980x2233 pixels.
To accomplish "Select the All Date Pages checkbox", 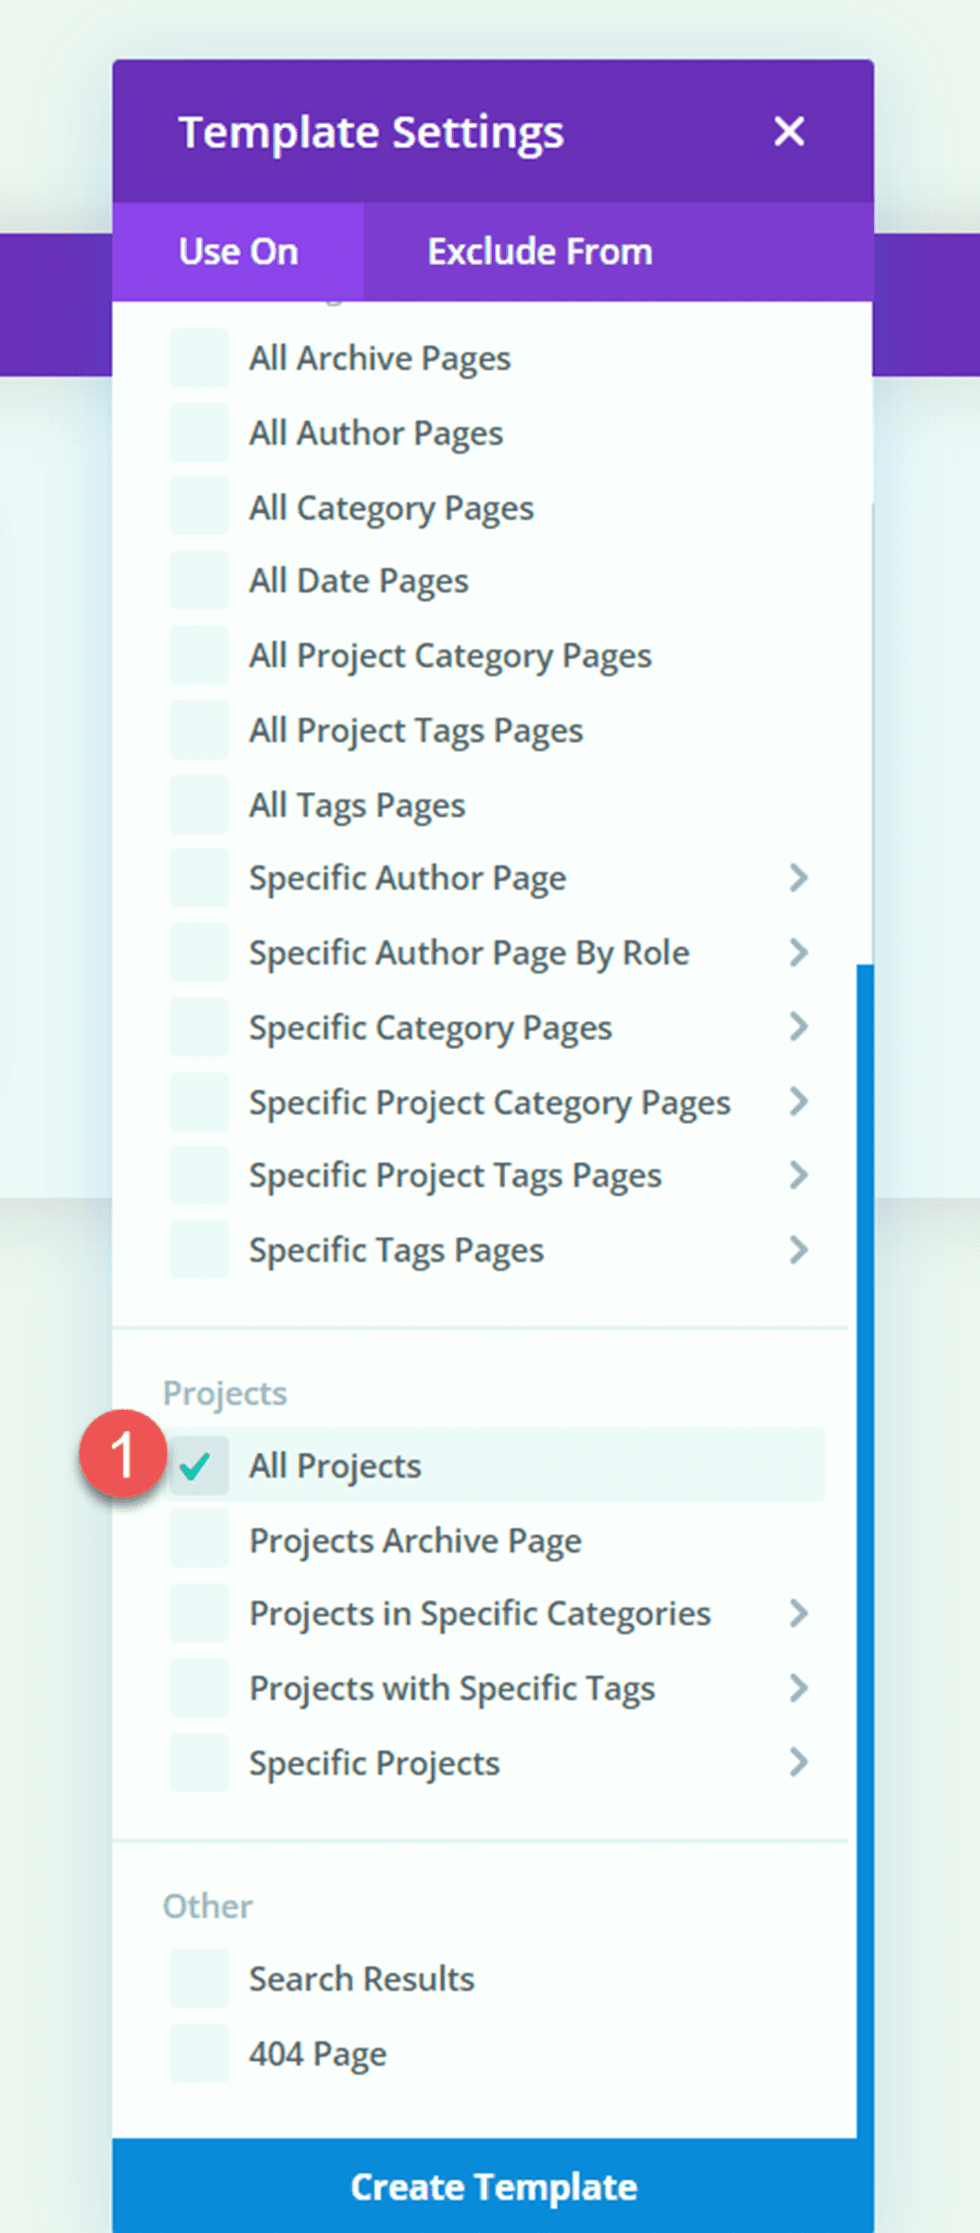I will click(x=199, y=581).
